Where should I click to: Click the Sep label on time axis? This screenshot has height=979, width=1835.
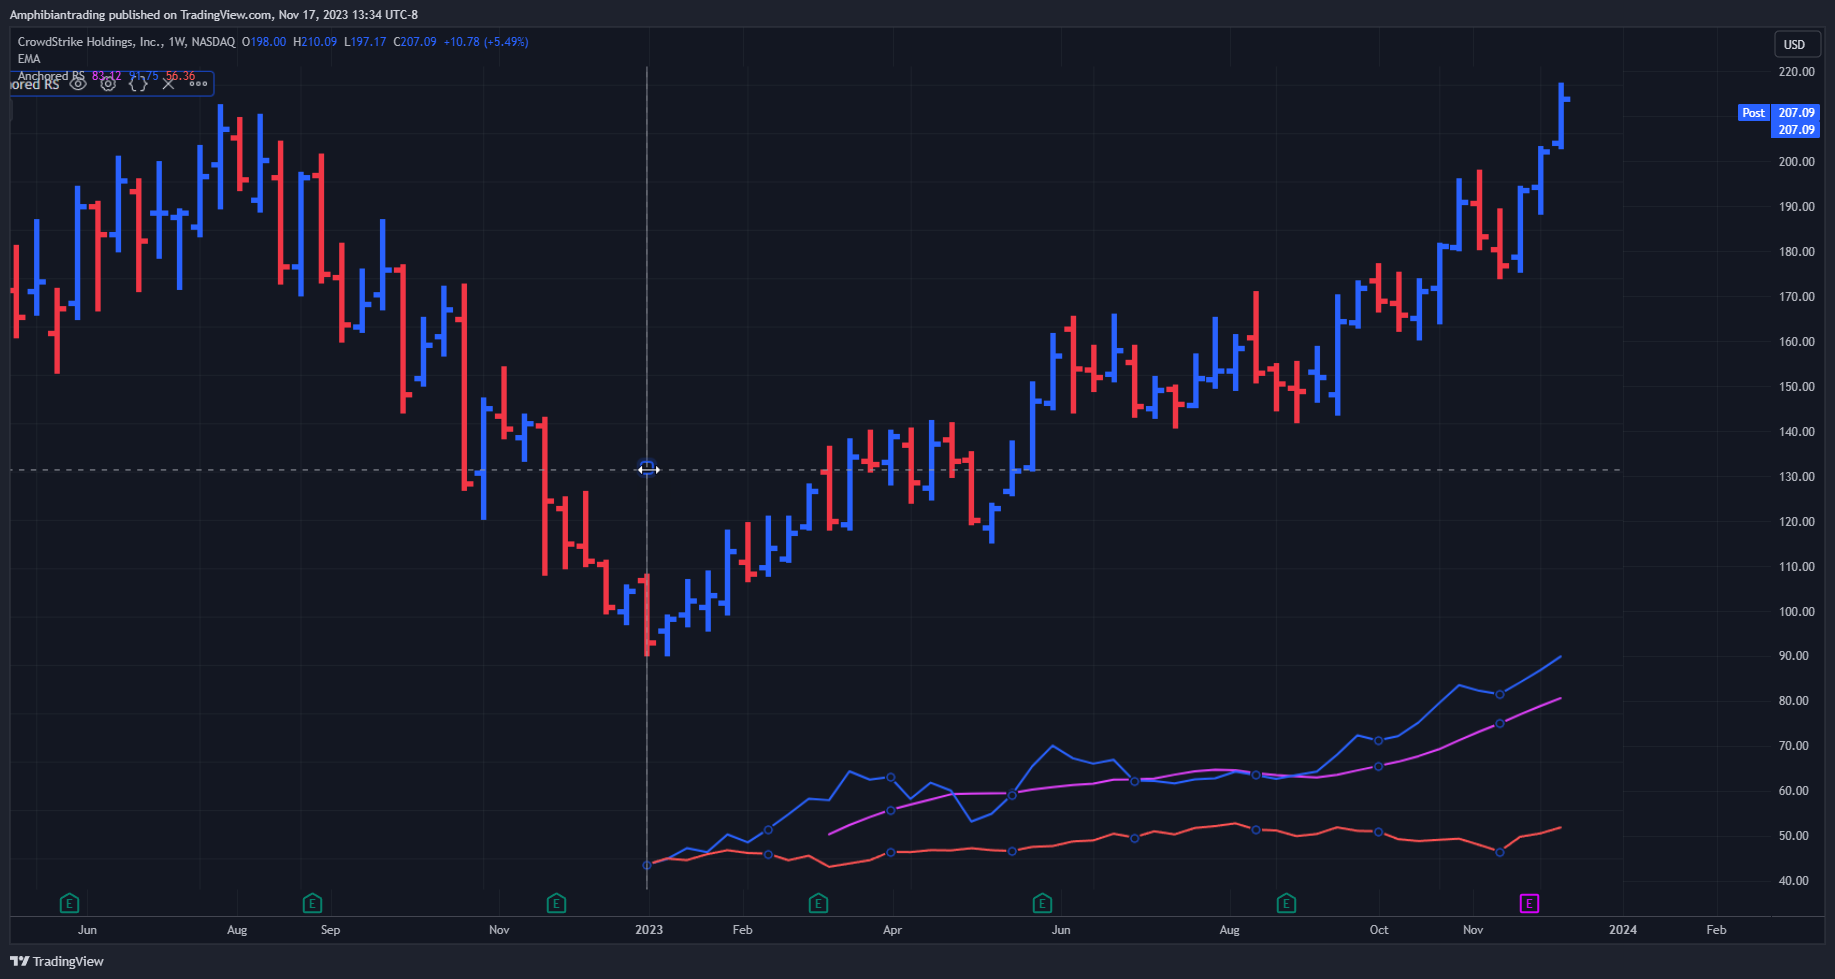tap(330, 930)
